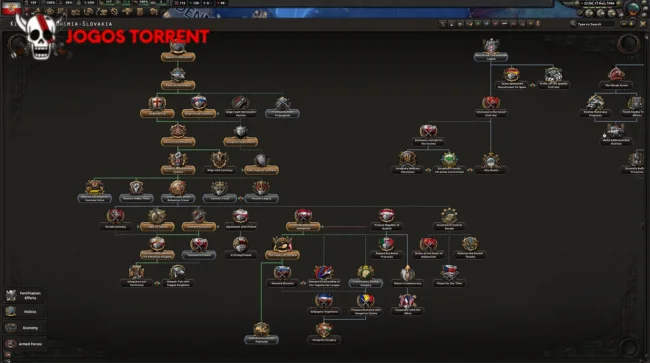
Task: Select the Align with Germany focus icon
Action: [219, 160]
